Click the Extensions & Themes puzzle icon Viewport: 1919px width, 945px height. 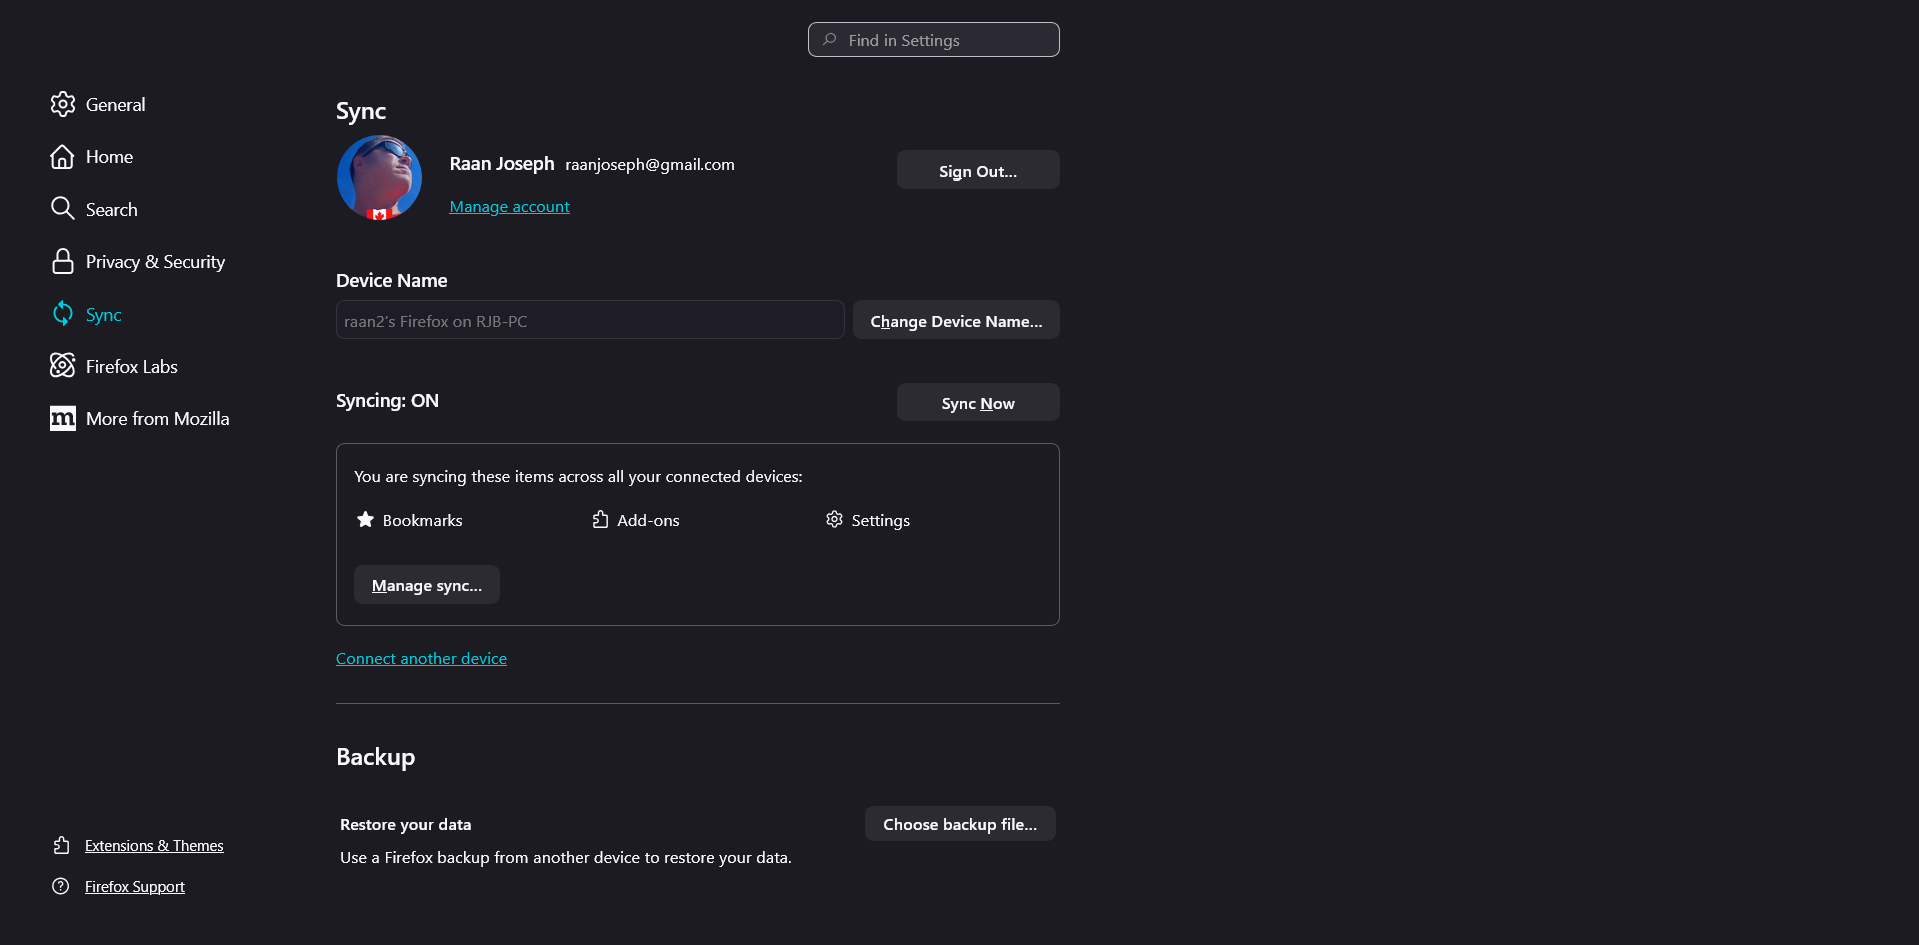coord(61,845)
